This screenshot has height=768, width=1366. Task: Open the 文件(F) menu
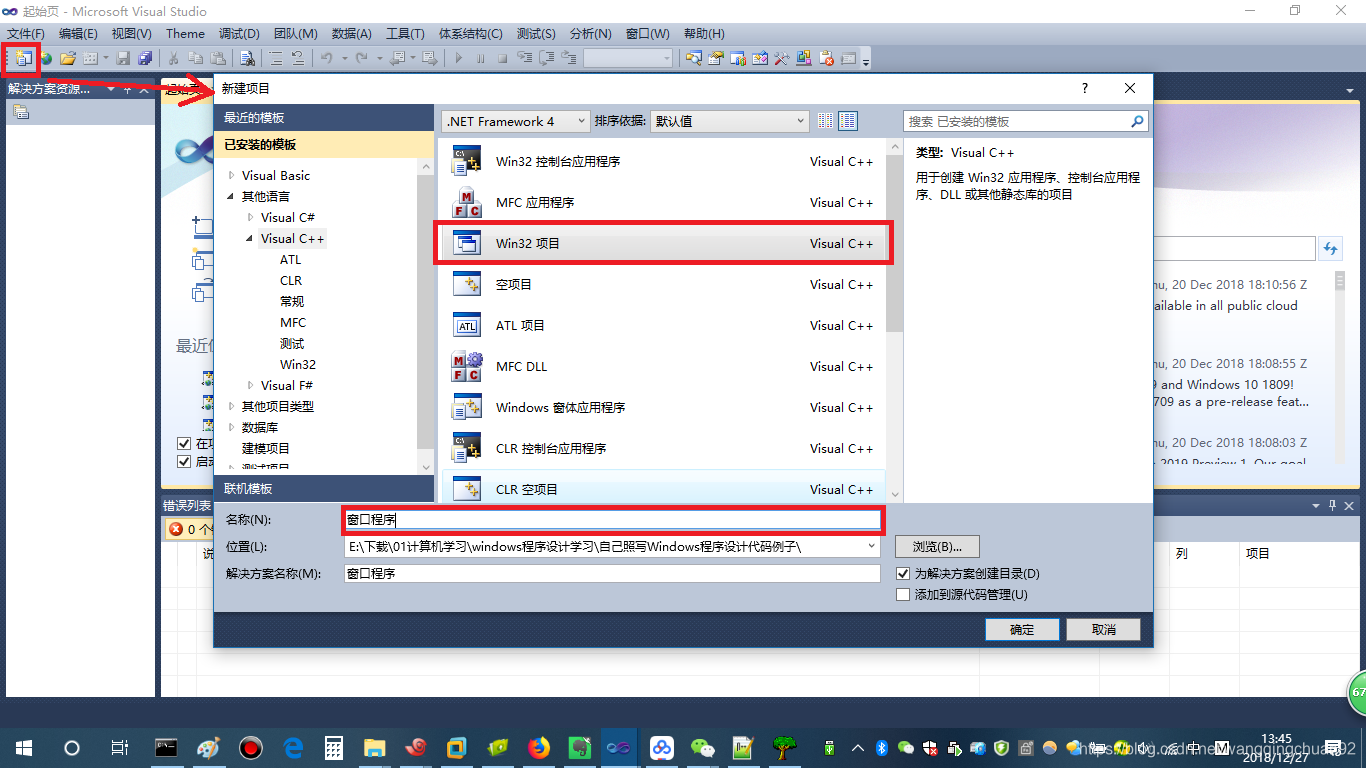tap(26, 33)
